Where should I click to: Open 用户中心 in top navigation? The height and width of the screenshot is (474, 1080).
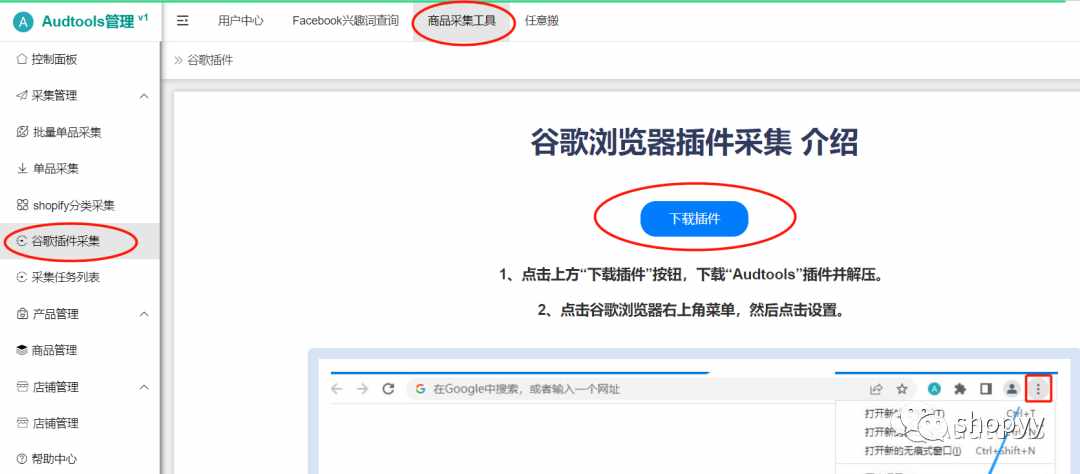[x=240, y=21]
